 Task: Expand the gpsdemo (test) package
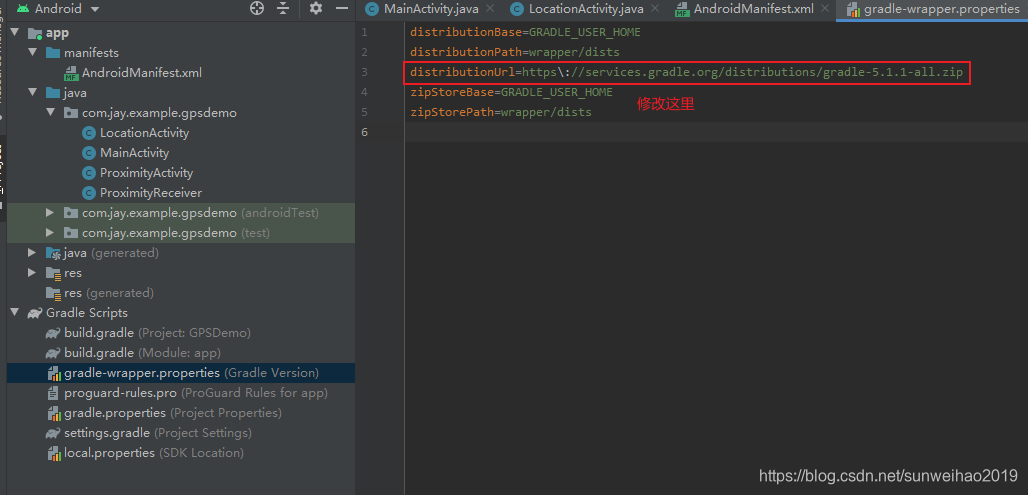pyautogui.click(x=50, y=233)
